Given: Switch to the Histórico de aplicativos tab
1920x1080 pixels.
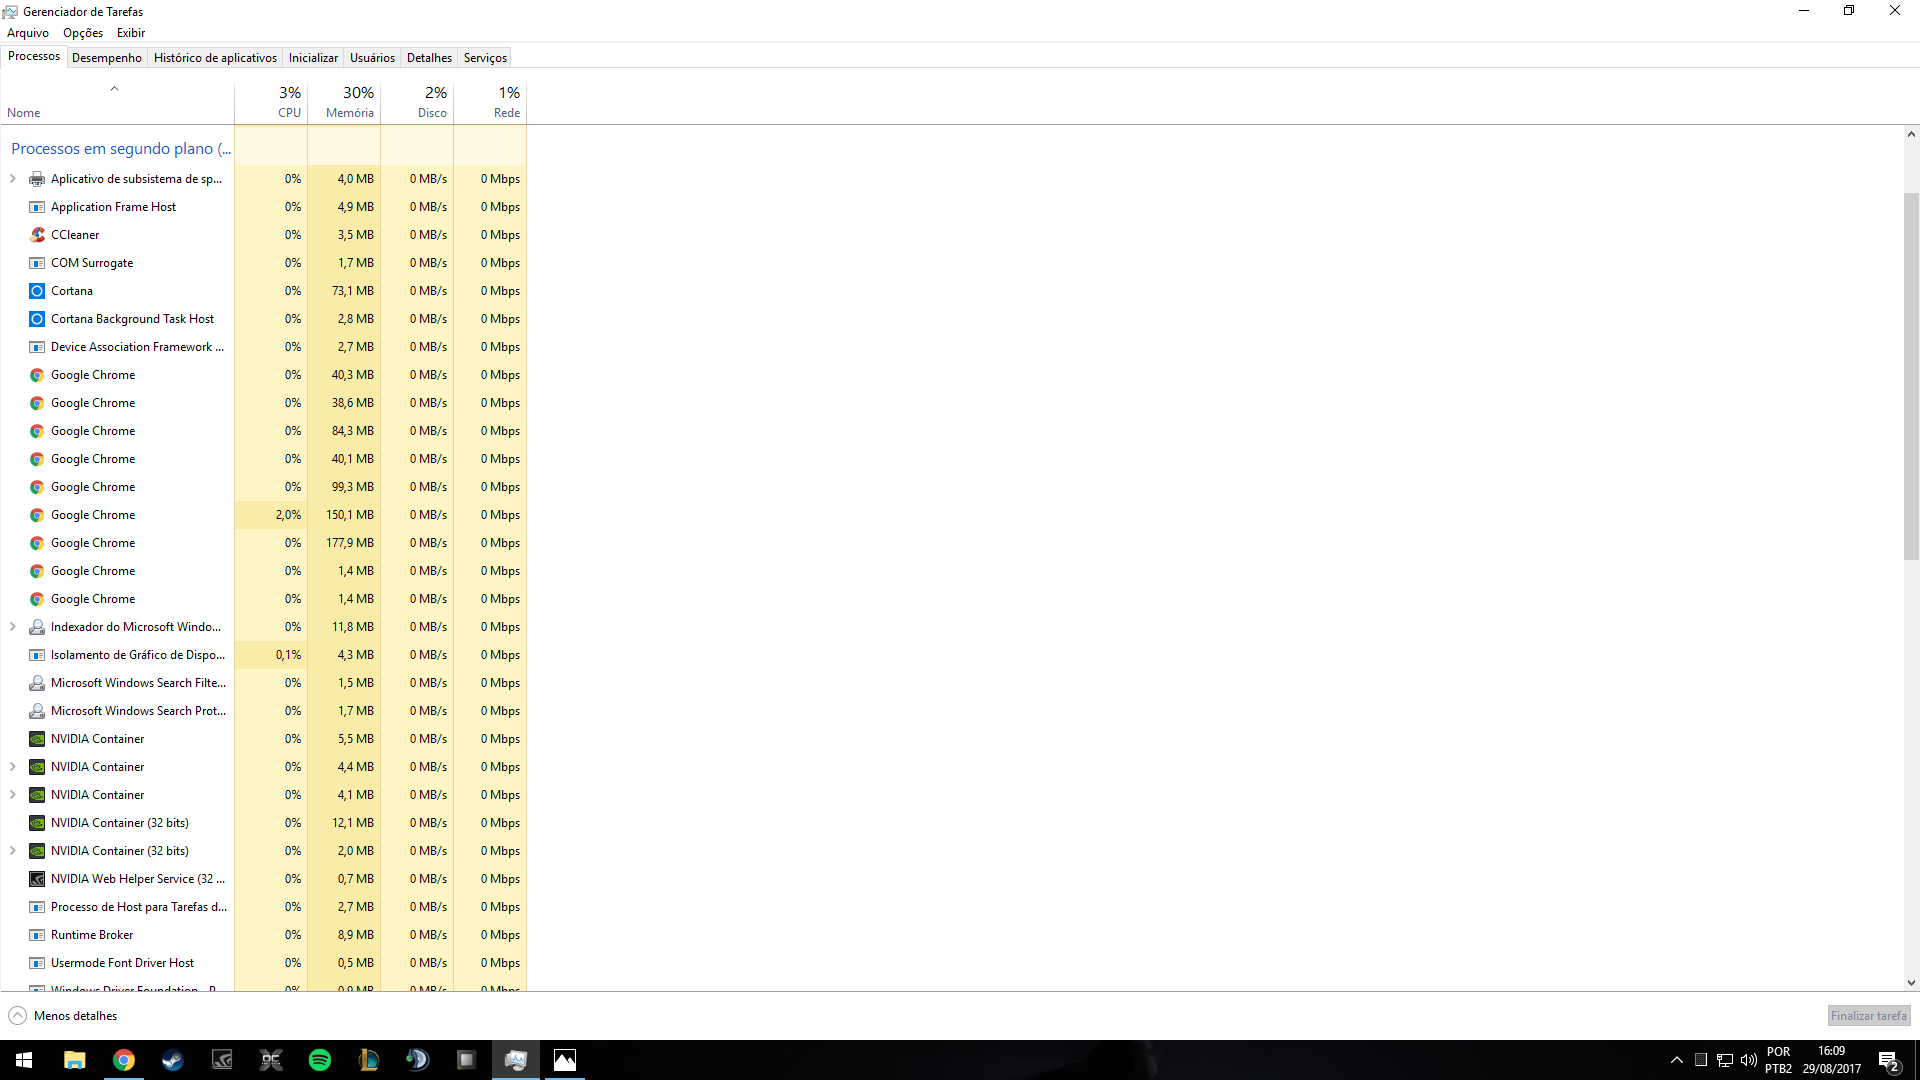Looking at the screenshot, I should [215, 58].
